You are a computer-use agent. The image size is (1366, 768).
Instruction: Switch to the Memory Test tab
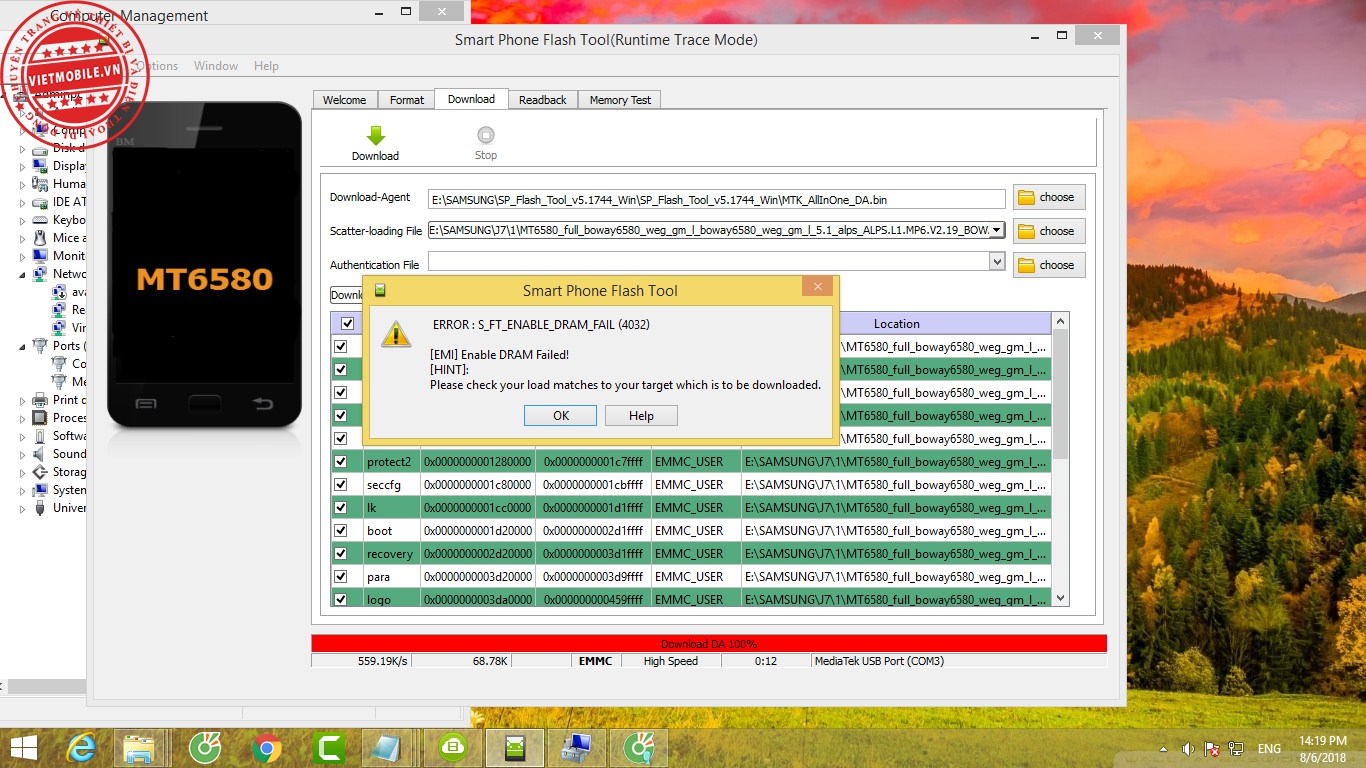[x=620, y=100]
